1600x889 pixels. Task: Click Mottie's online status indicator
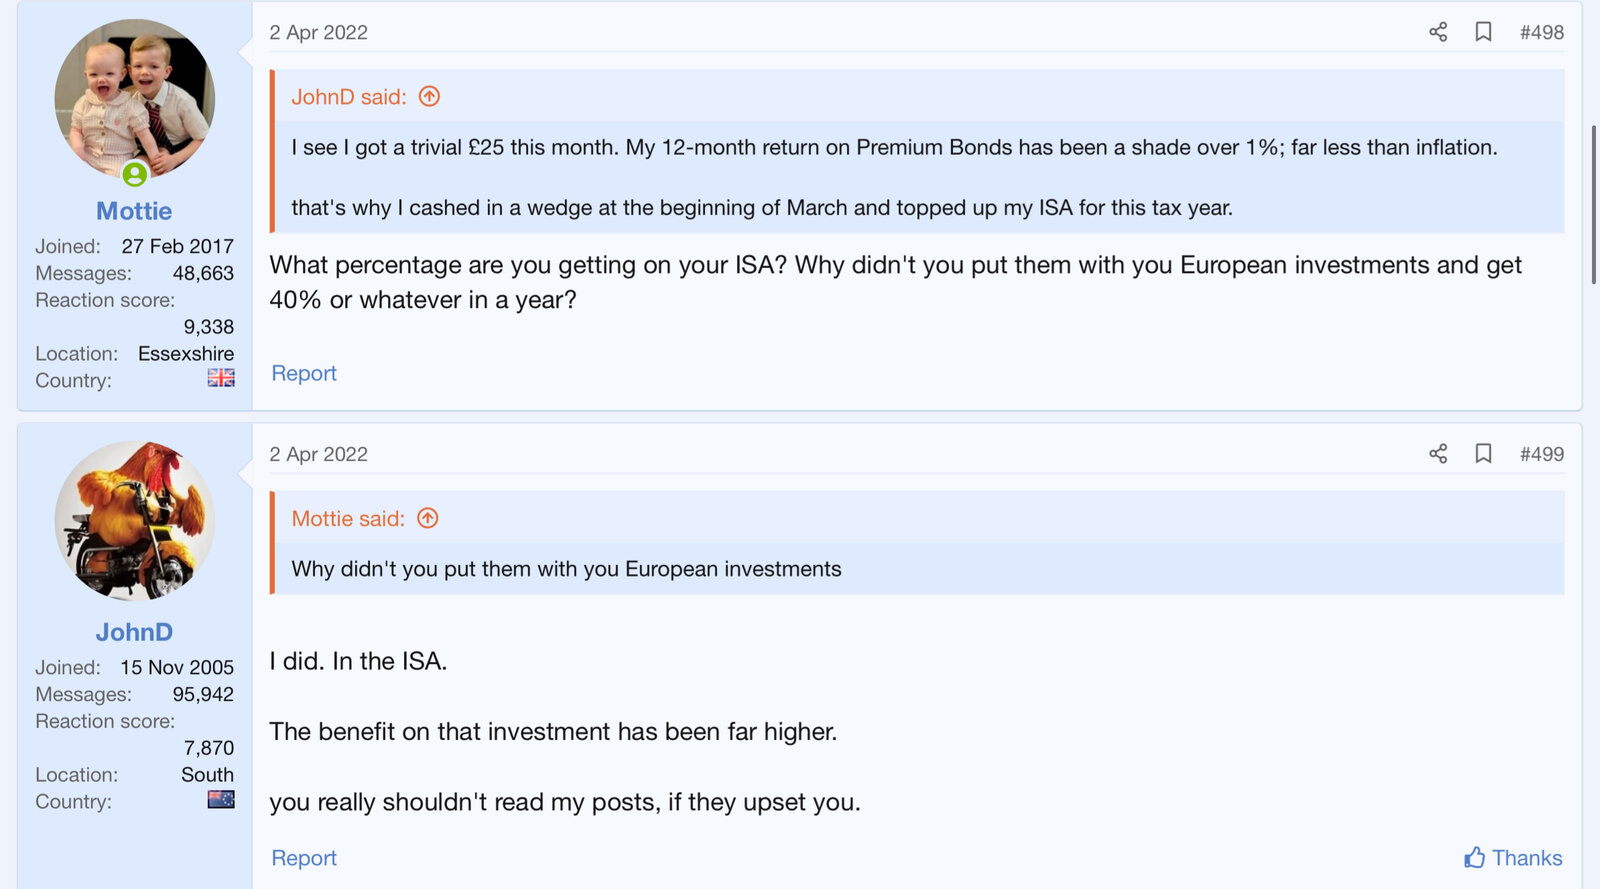point(135,175)
